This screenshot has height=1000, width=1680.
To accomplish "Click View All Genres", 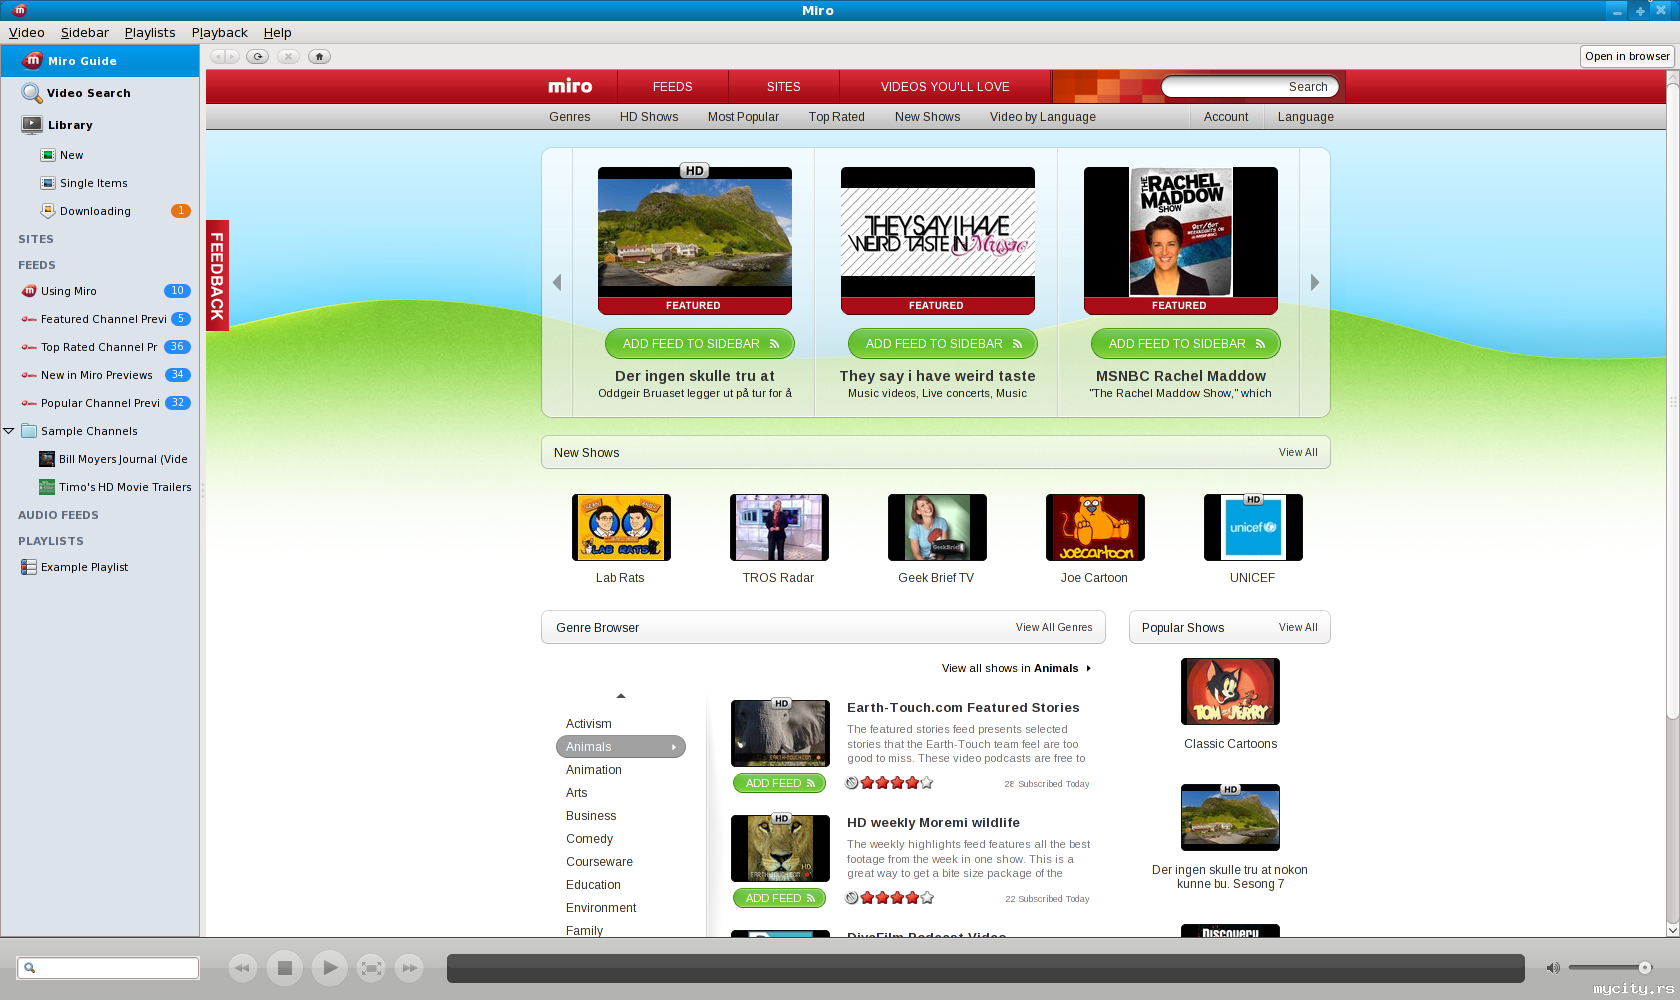I will (1054, 627).
